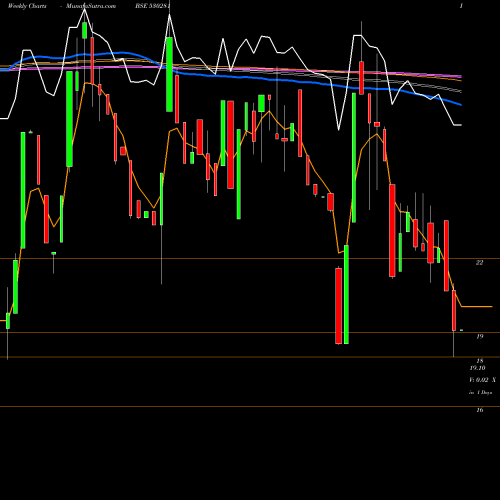The image size is (500, 500).
Task: Select the BSE stock code label
Action: coord(153,6)
